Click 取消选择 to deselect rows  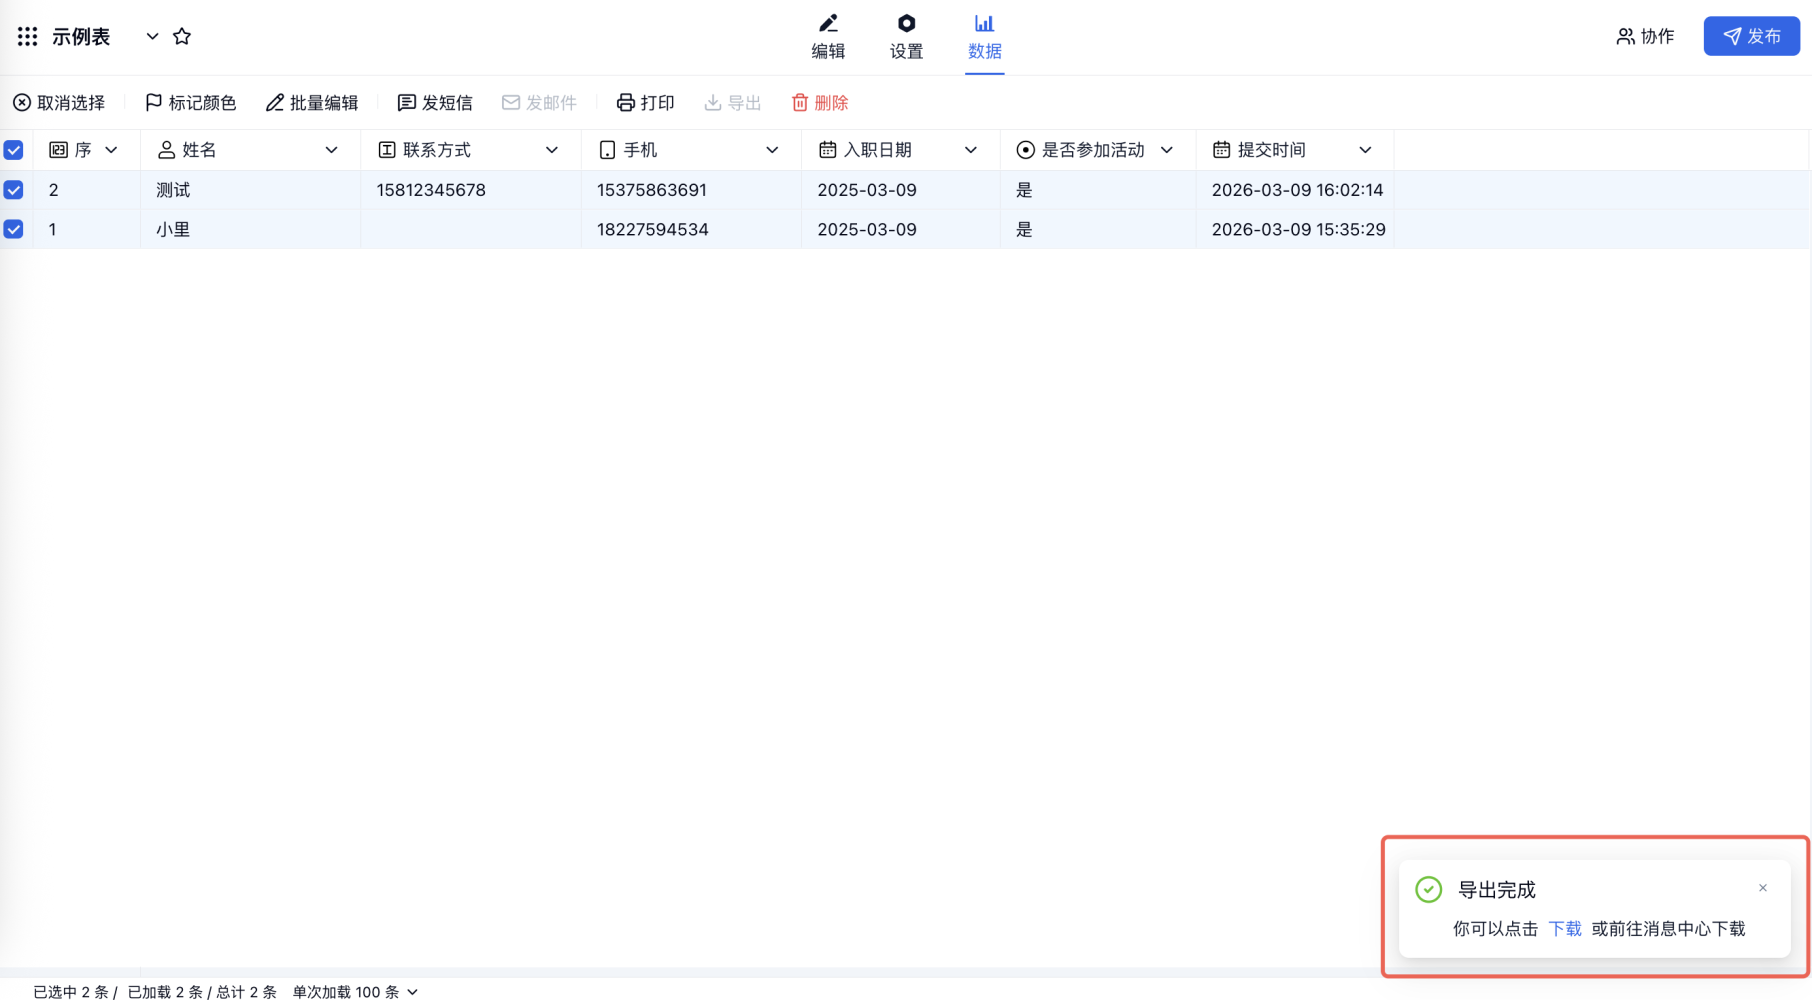pyautogui.click(x=59, y=103)
